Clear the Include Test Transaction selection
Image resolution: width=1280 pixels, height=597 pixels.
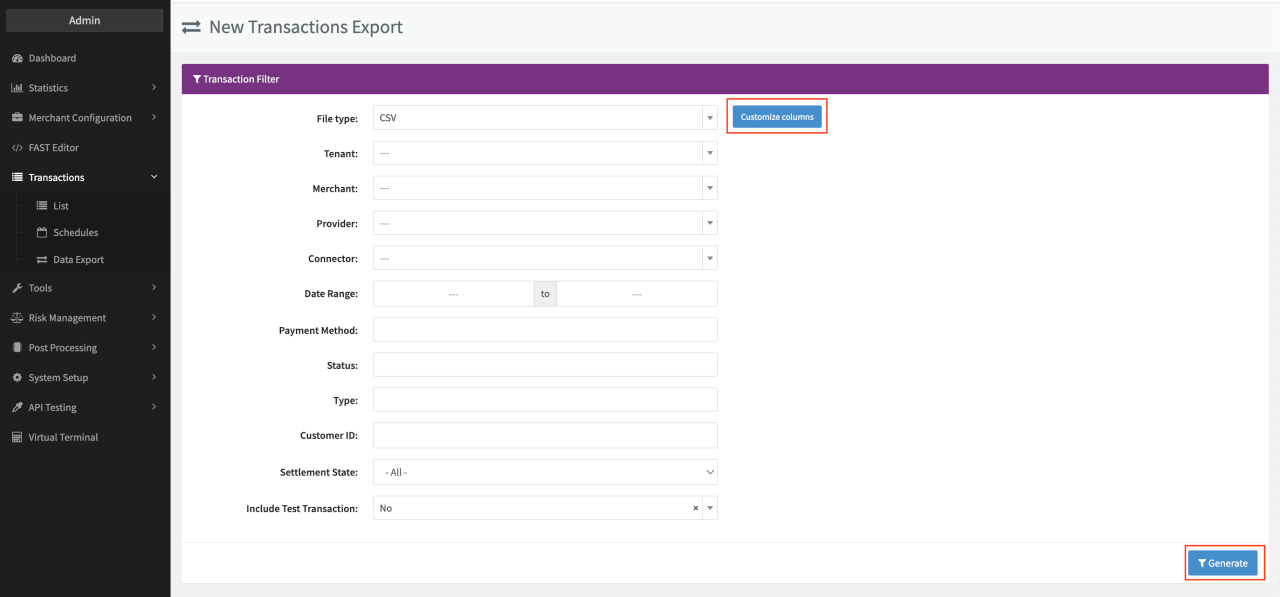695,508
